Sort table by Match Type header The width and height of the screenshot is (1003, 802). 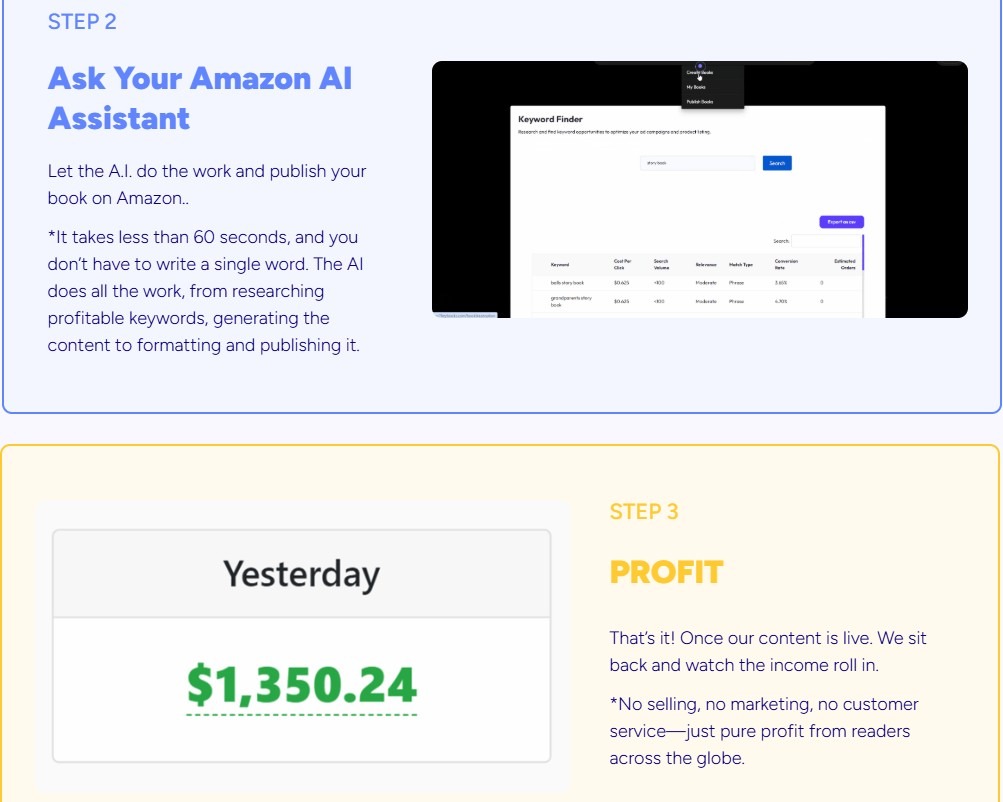pyautogui.click(x=741, y=265)
